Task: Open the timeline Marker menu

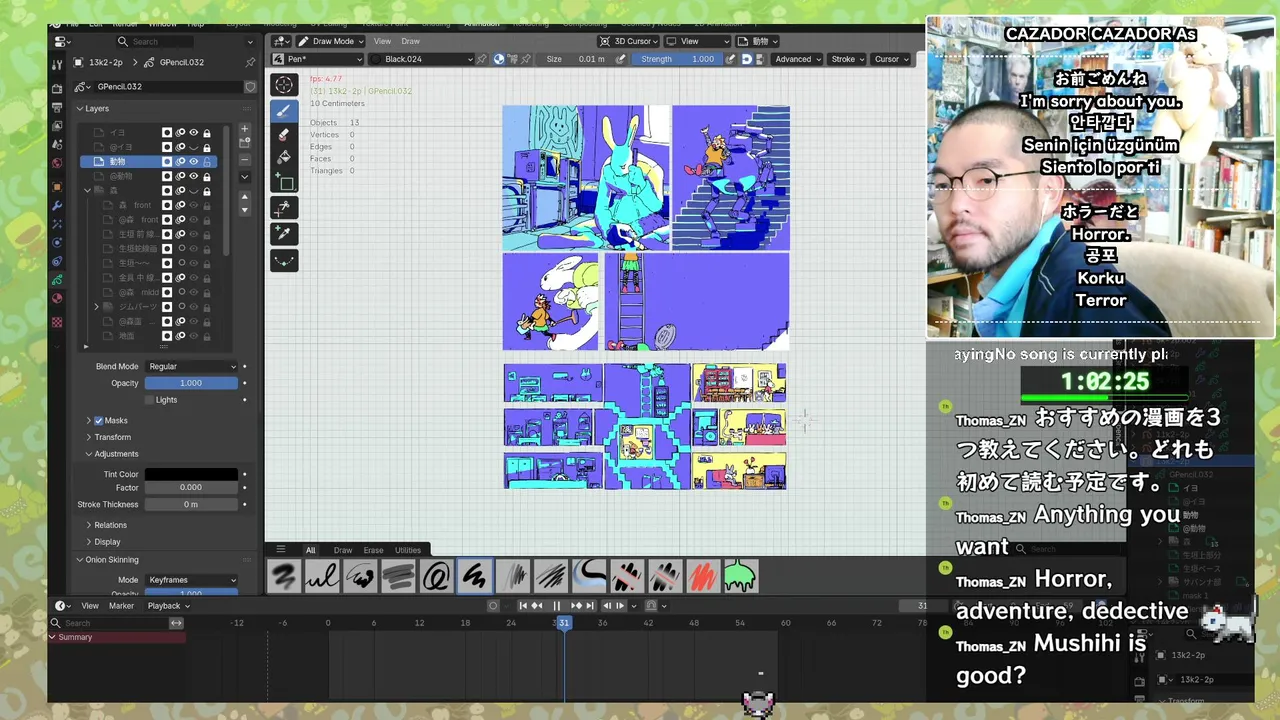Action: pos(121,606)
